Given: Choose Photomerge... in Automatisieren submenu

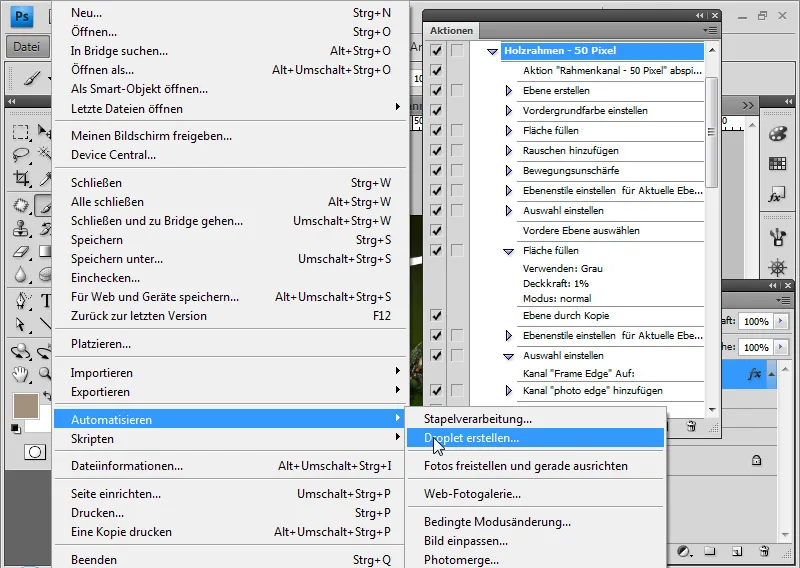Looking at the screenshot, I should [535, 559].
